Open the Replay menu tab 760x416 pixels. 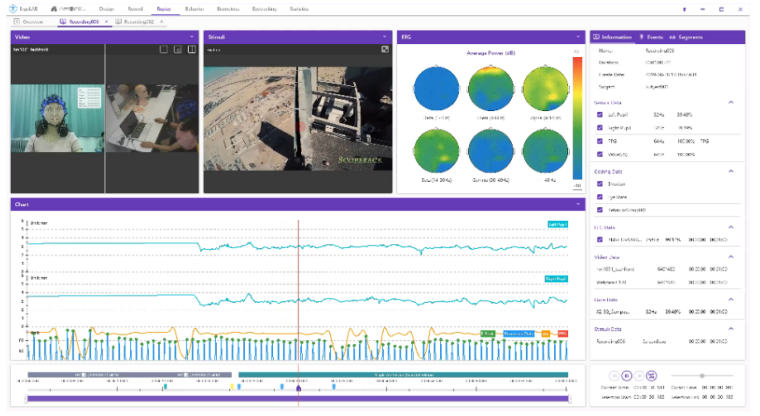coord(163,8)
